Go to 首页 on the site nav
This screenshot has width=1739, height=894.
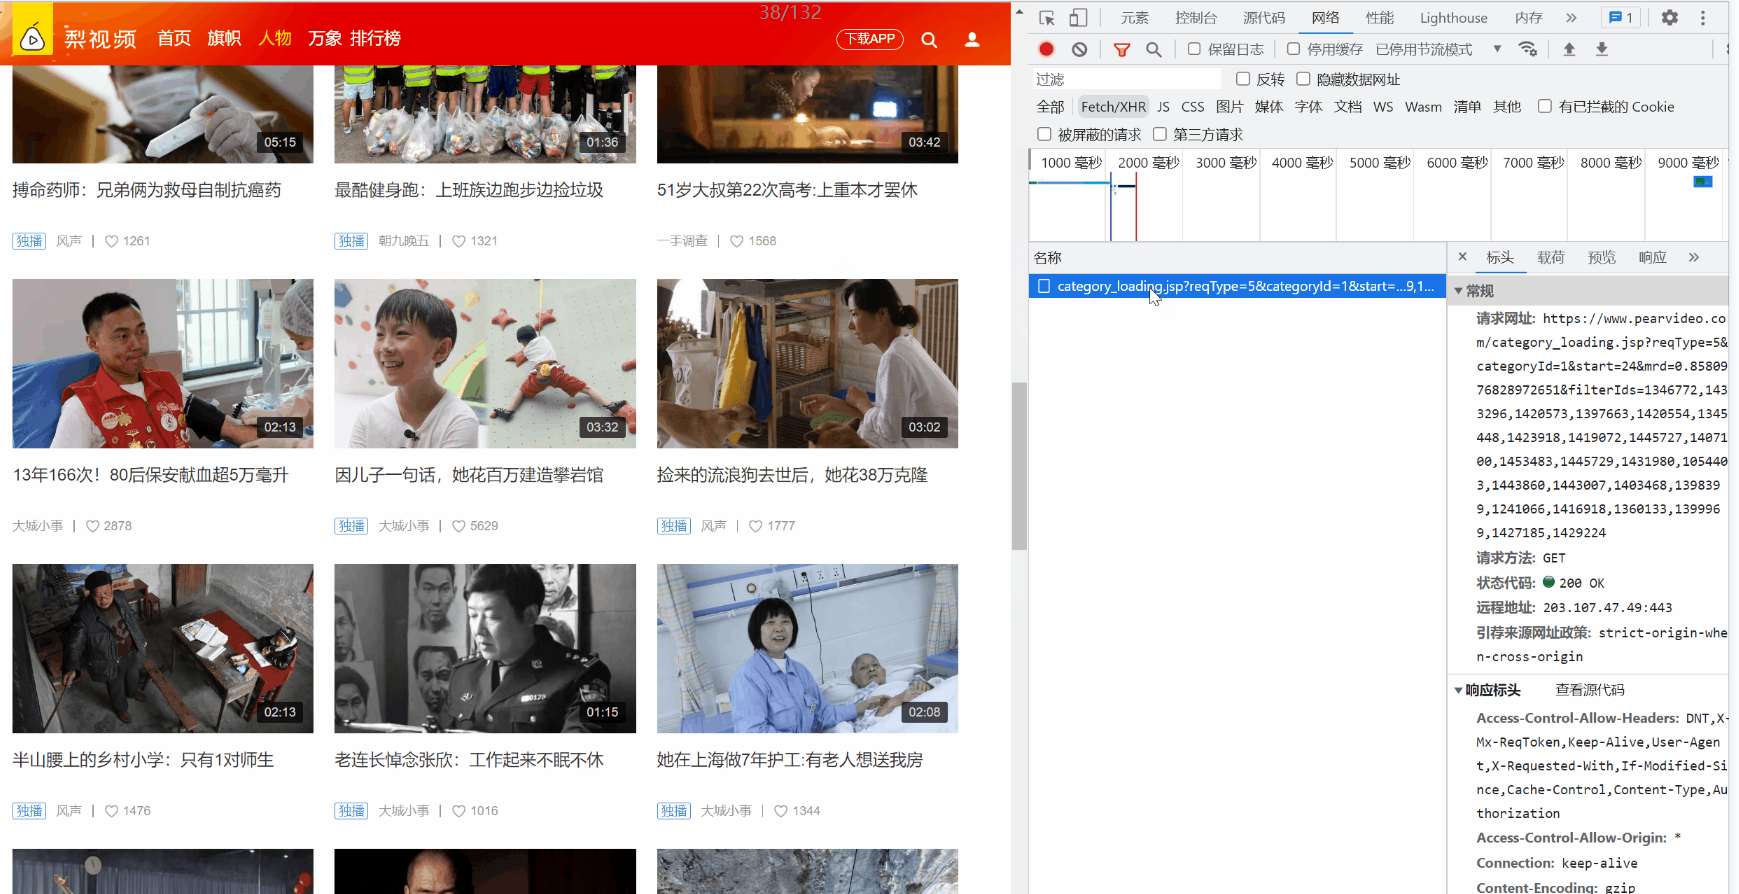(x=174, y=38)
